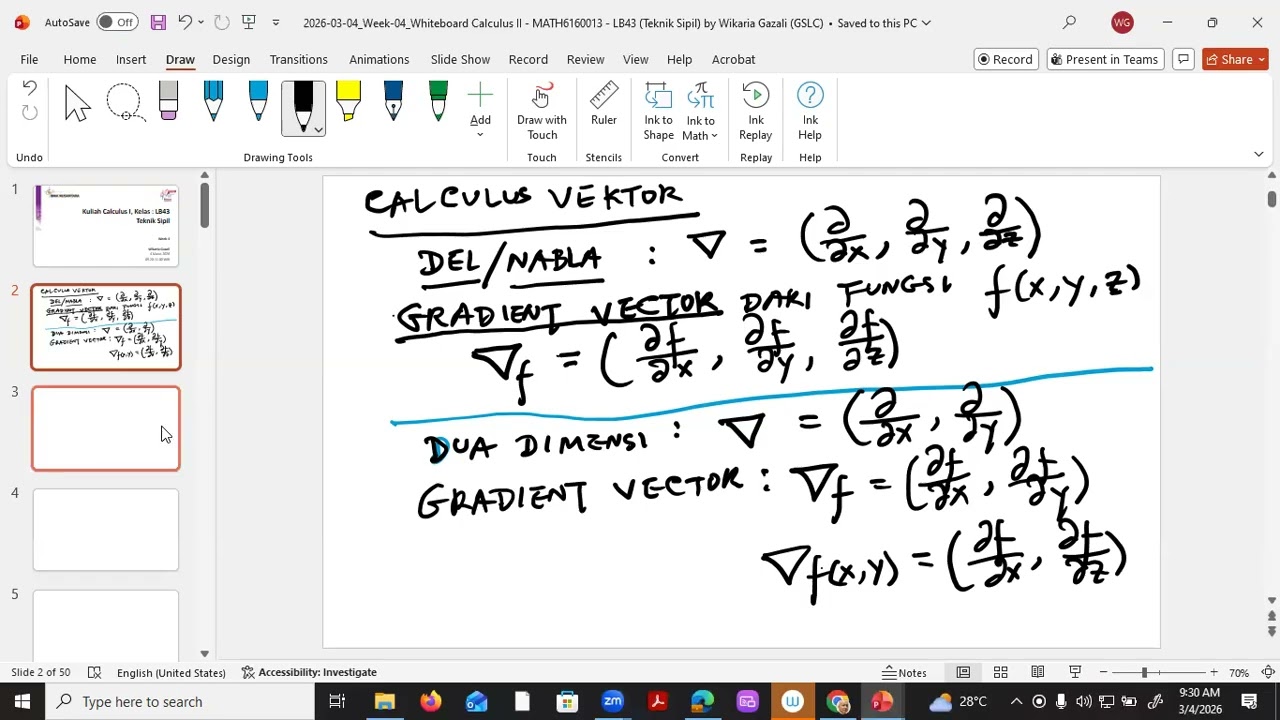Toggle the Ruler stencil
This screenshot has height=720, width=1280.
pyautogui.click(x=603, y=104)
